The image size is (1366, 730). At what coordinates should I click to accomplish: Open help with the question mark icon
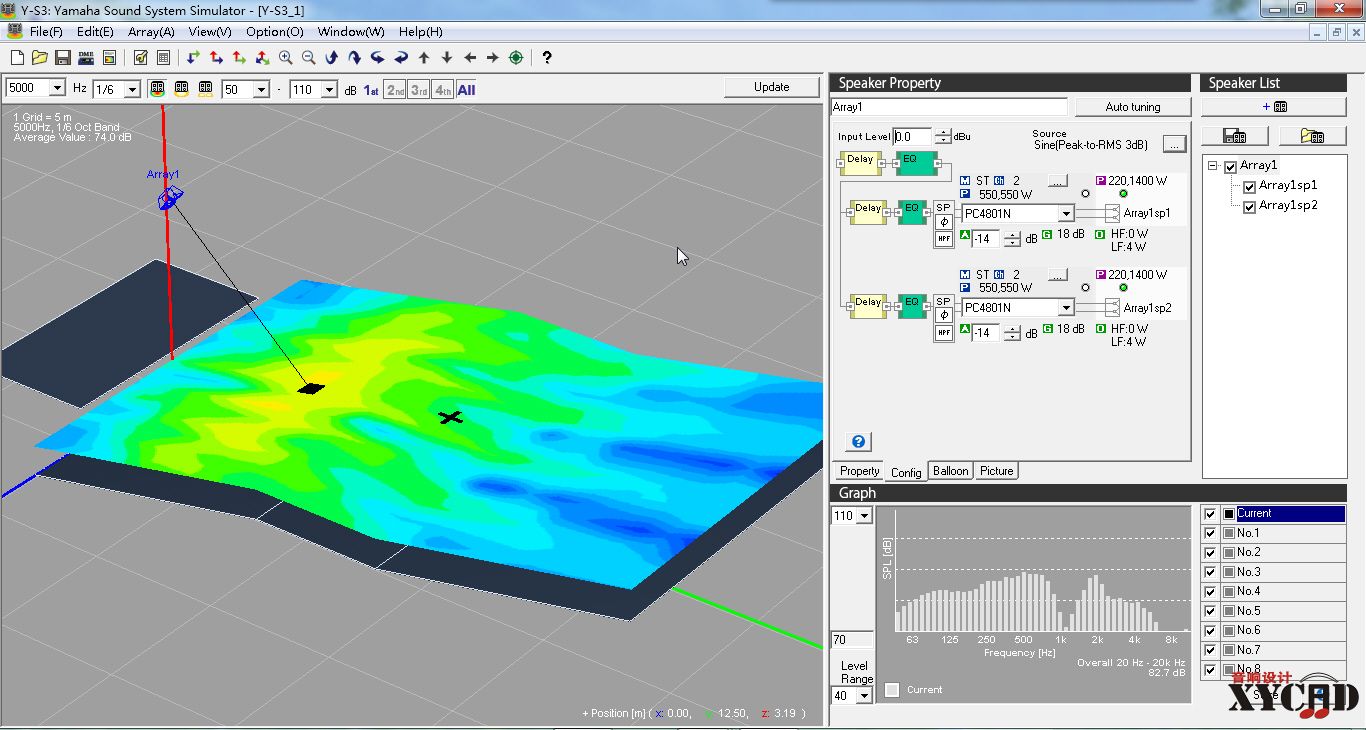tap(547, 58)
